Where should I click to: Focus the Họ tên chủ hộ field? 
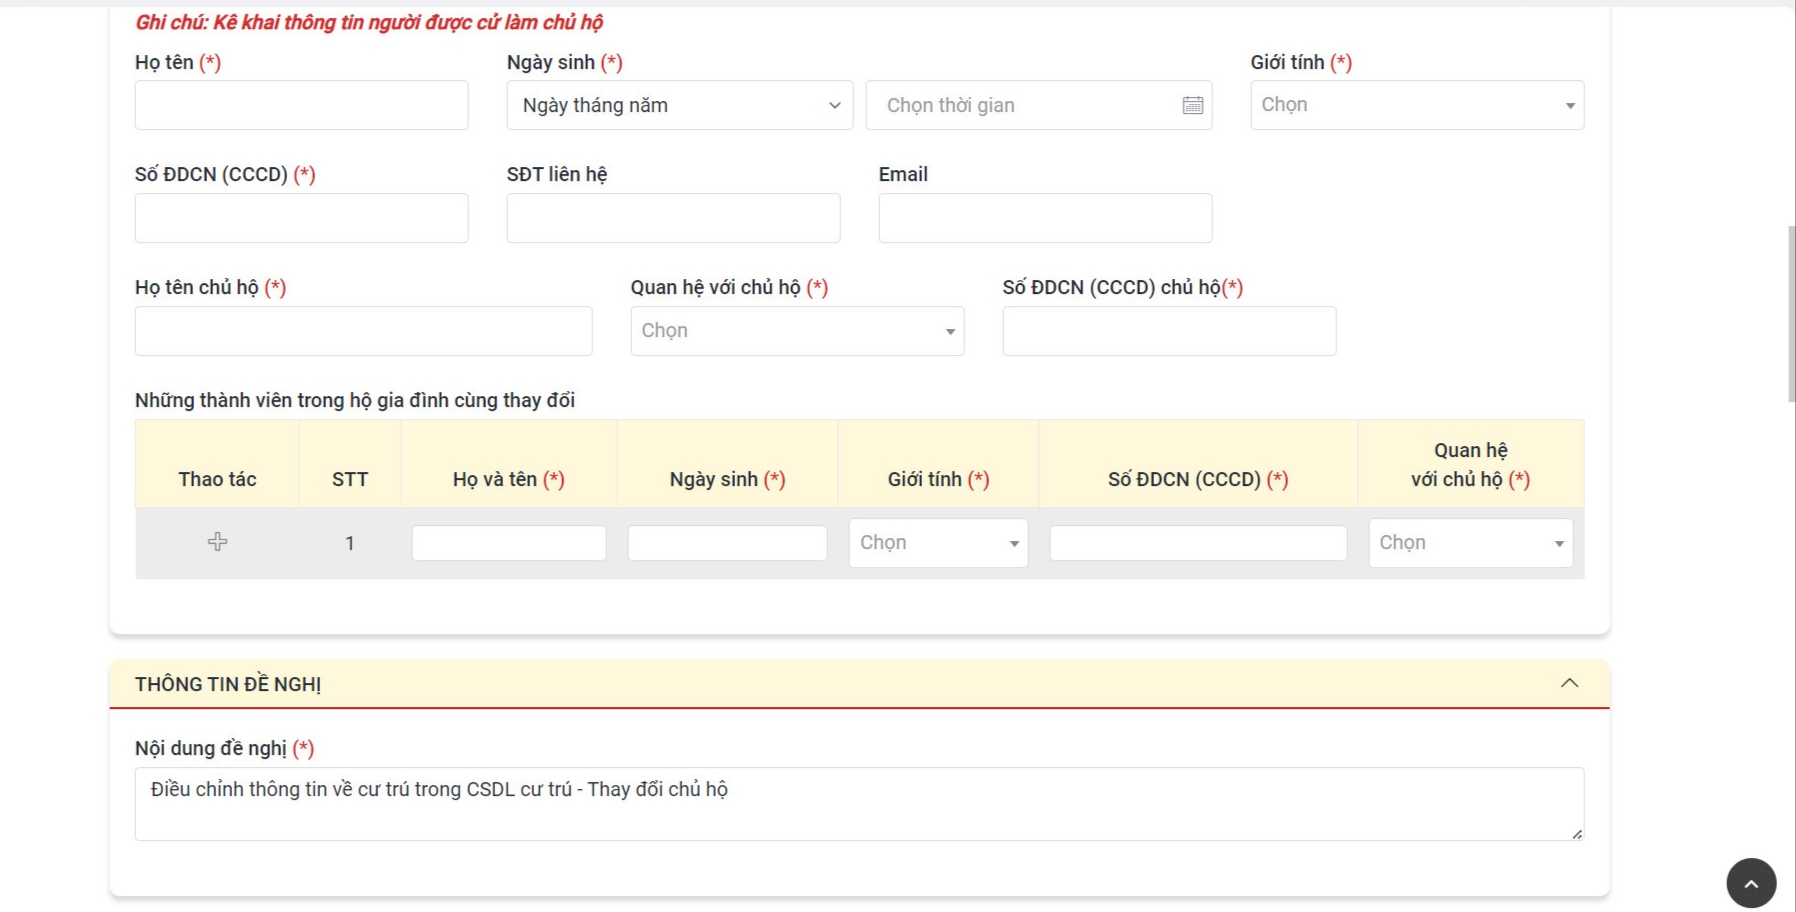tap(363, 331)
